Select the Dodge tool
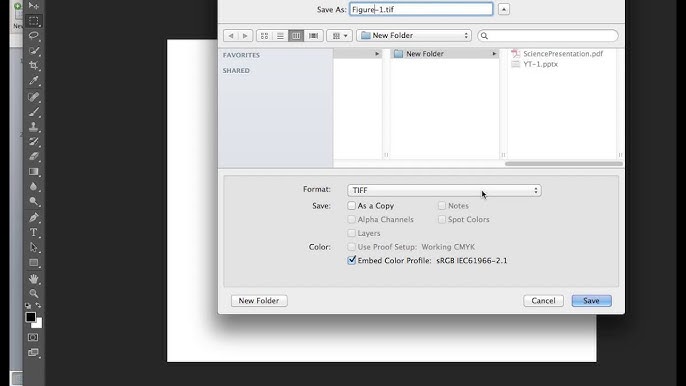The height and width of the screenshot is (386, 686). click(34, 201)
